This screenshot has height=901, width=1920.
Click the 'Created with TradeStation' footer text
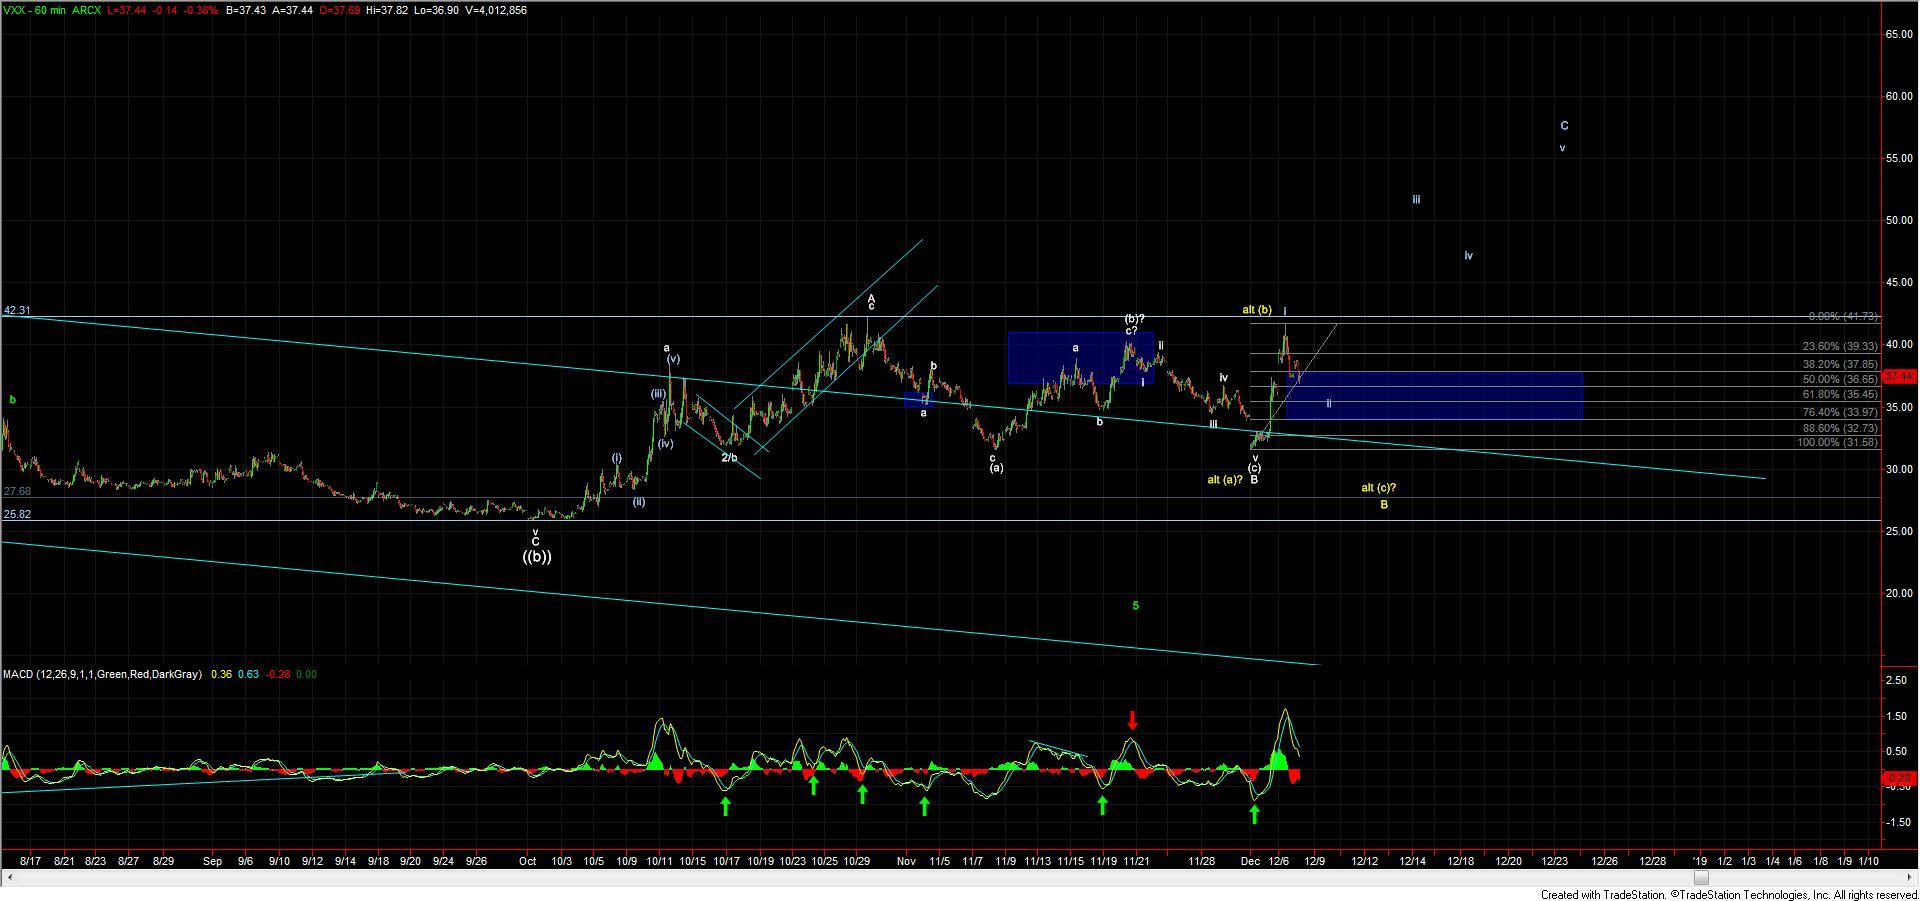[x=1601, y=895]
